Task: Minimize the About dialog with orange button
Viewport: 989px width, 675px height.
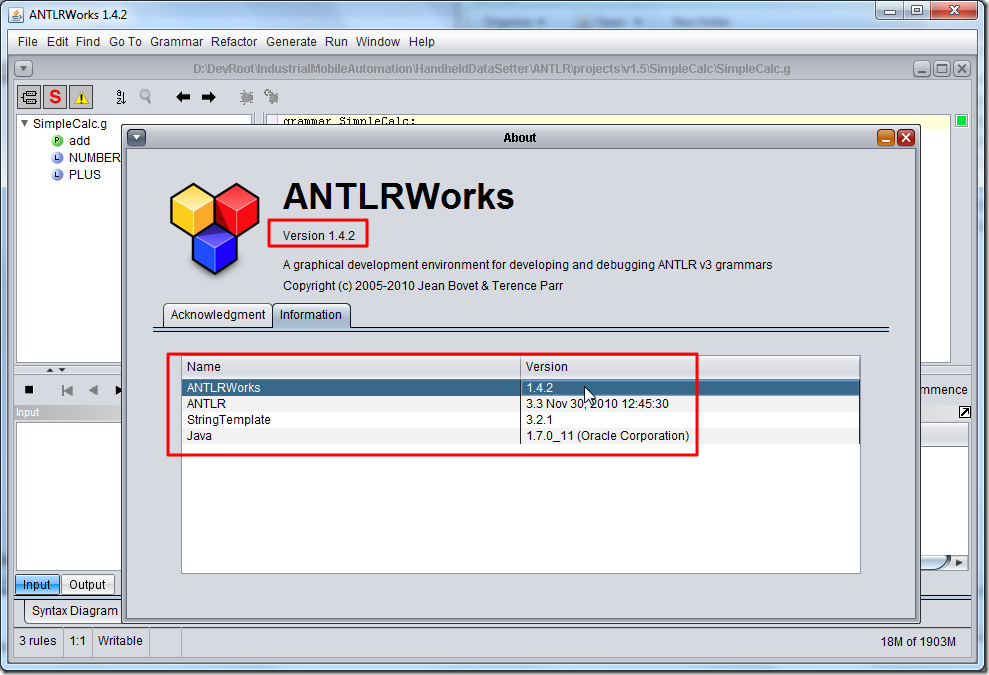Action: [x=886, y=138]
